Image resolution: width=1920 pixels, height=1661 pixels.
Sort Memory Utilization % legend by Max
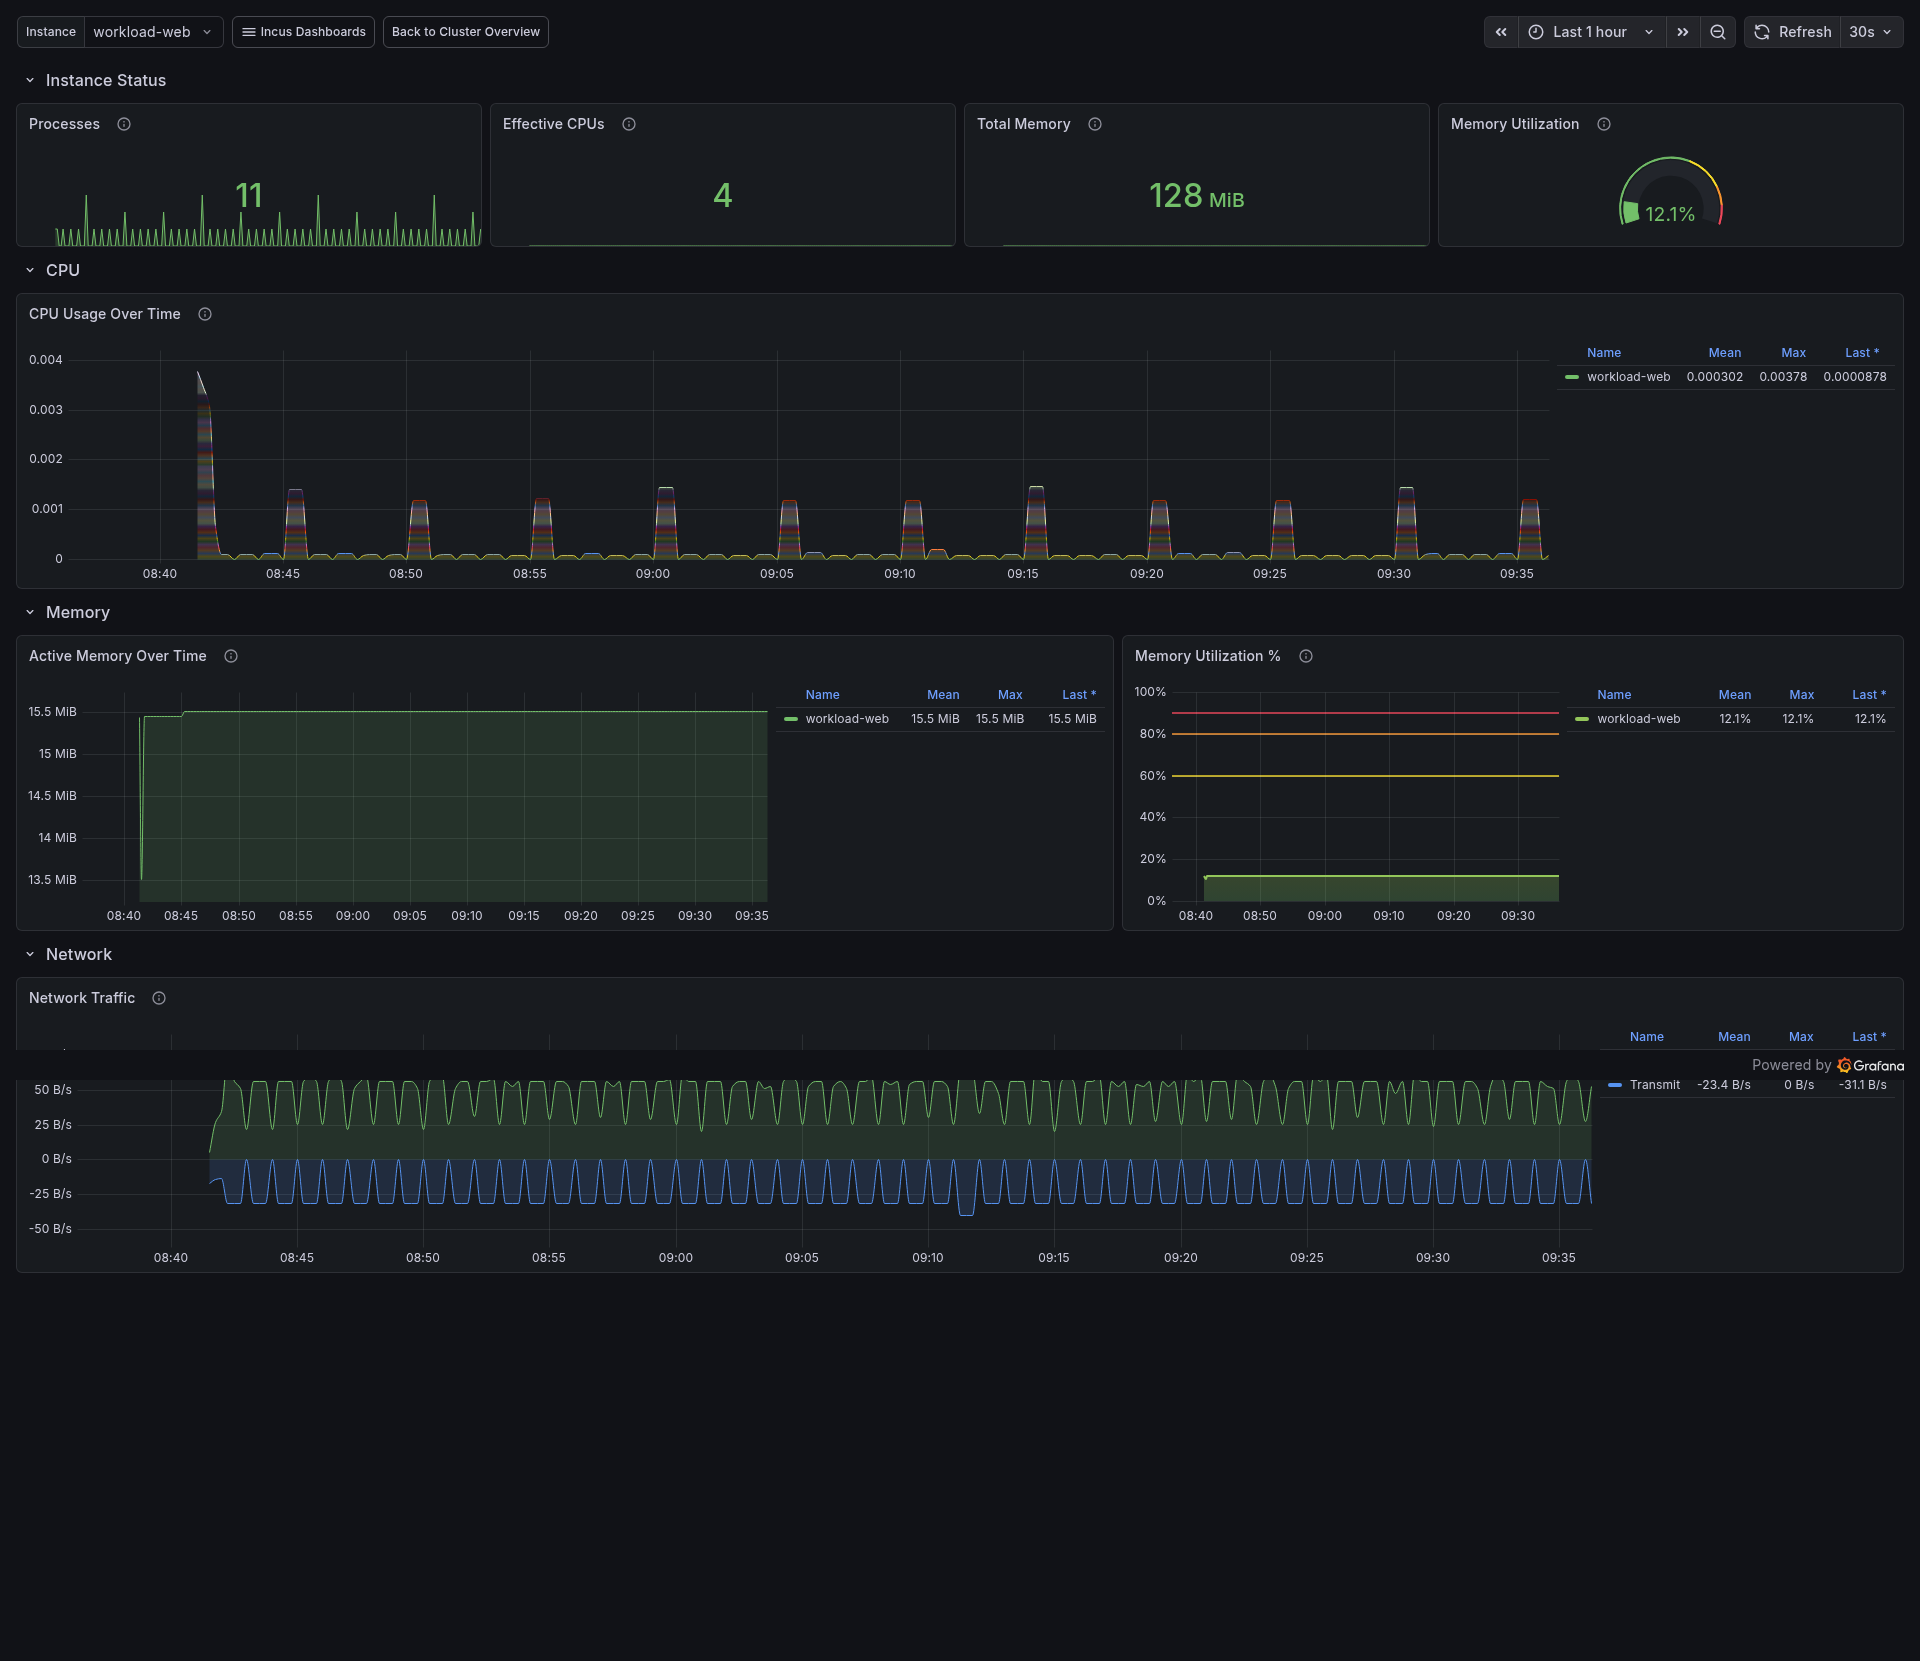click(x=1801, y=695)
